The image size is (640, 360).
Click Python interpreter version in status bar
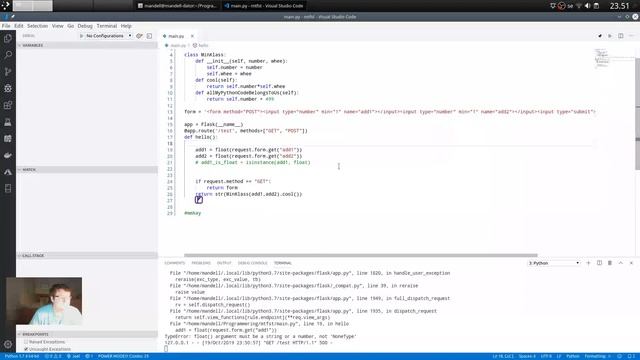[22, 356]
